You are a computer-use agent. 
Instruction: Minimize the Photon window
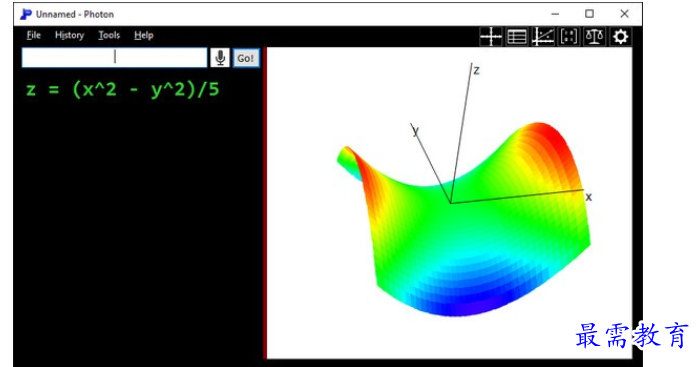555,14
